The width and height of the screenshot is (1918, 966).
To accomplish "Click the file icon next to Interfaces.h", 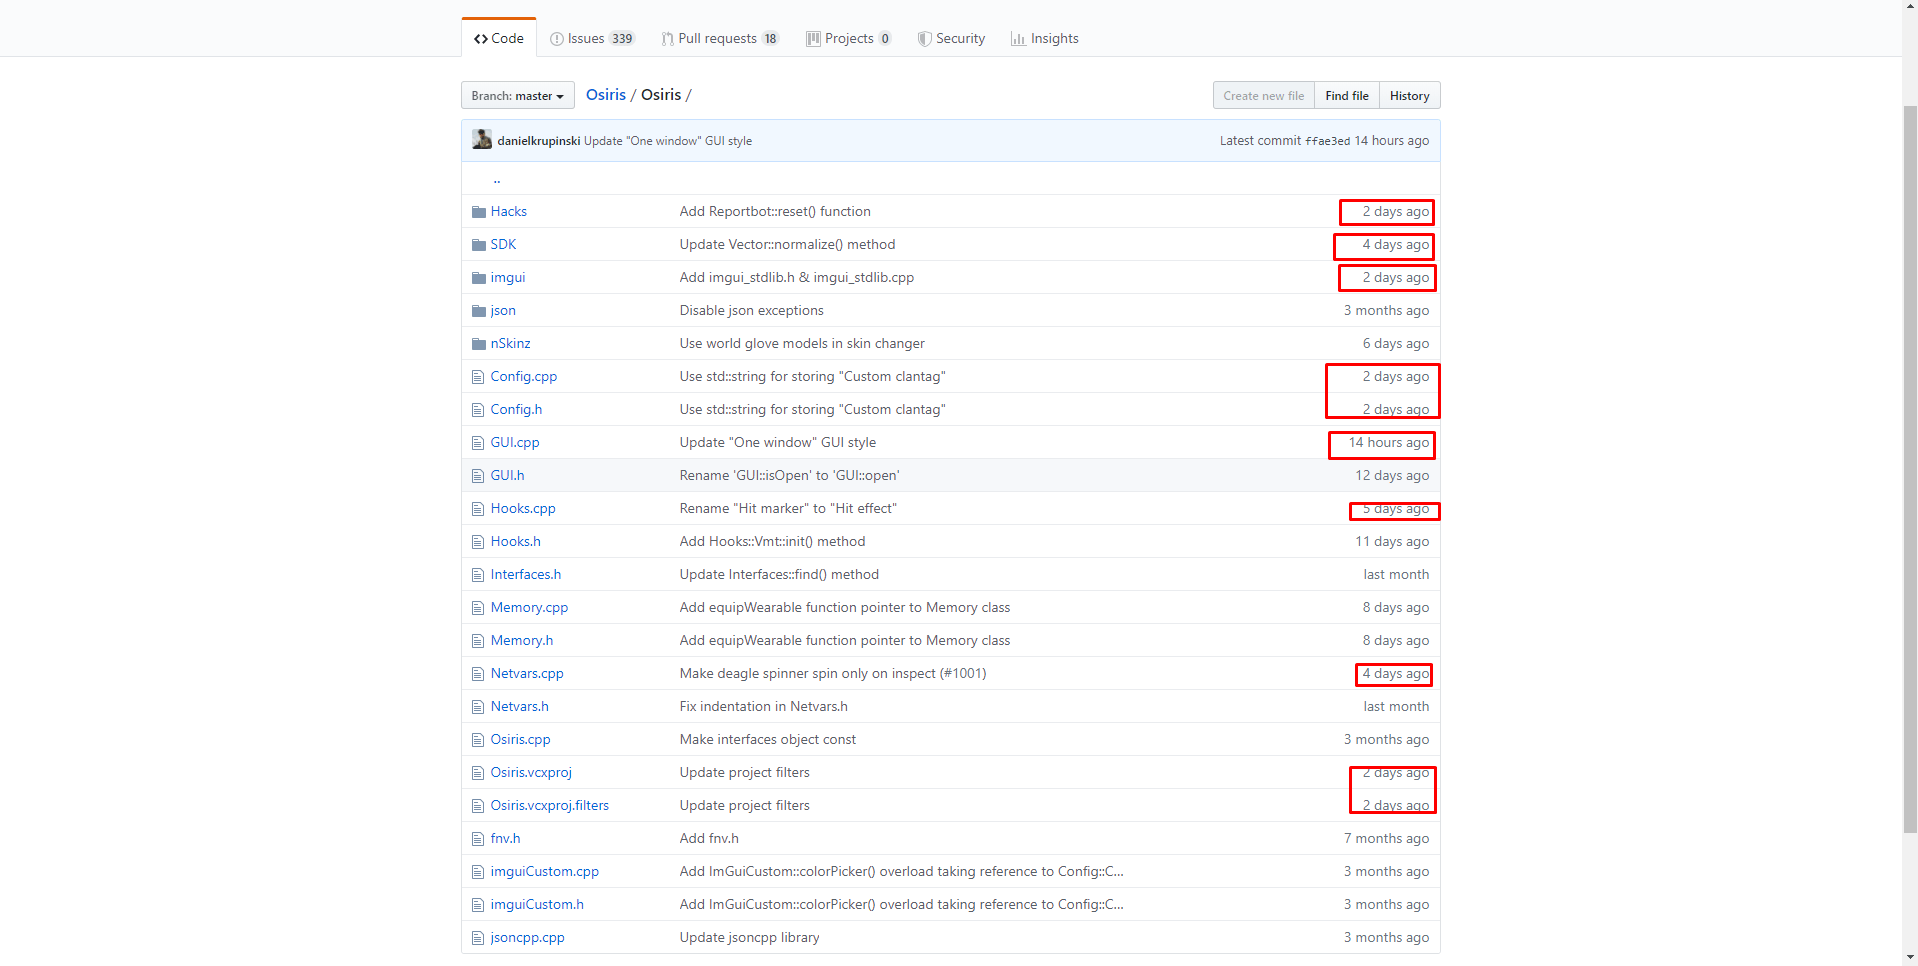I will (478, 575).
